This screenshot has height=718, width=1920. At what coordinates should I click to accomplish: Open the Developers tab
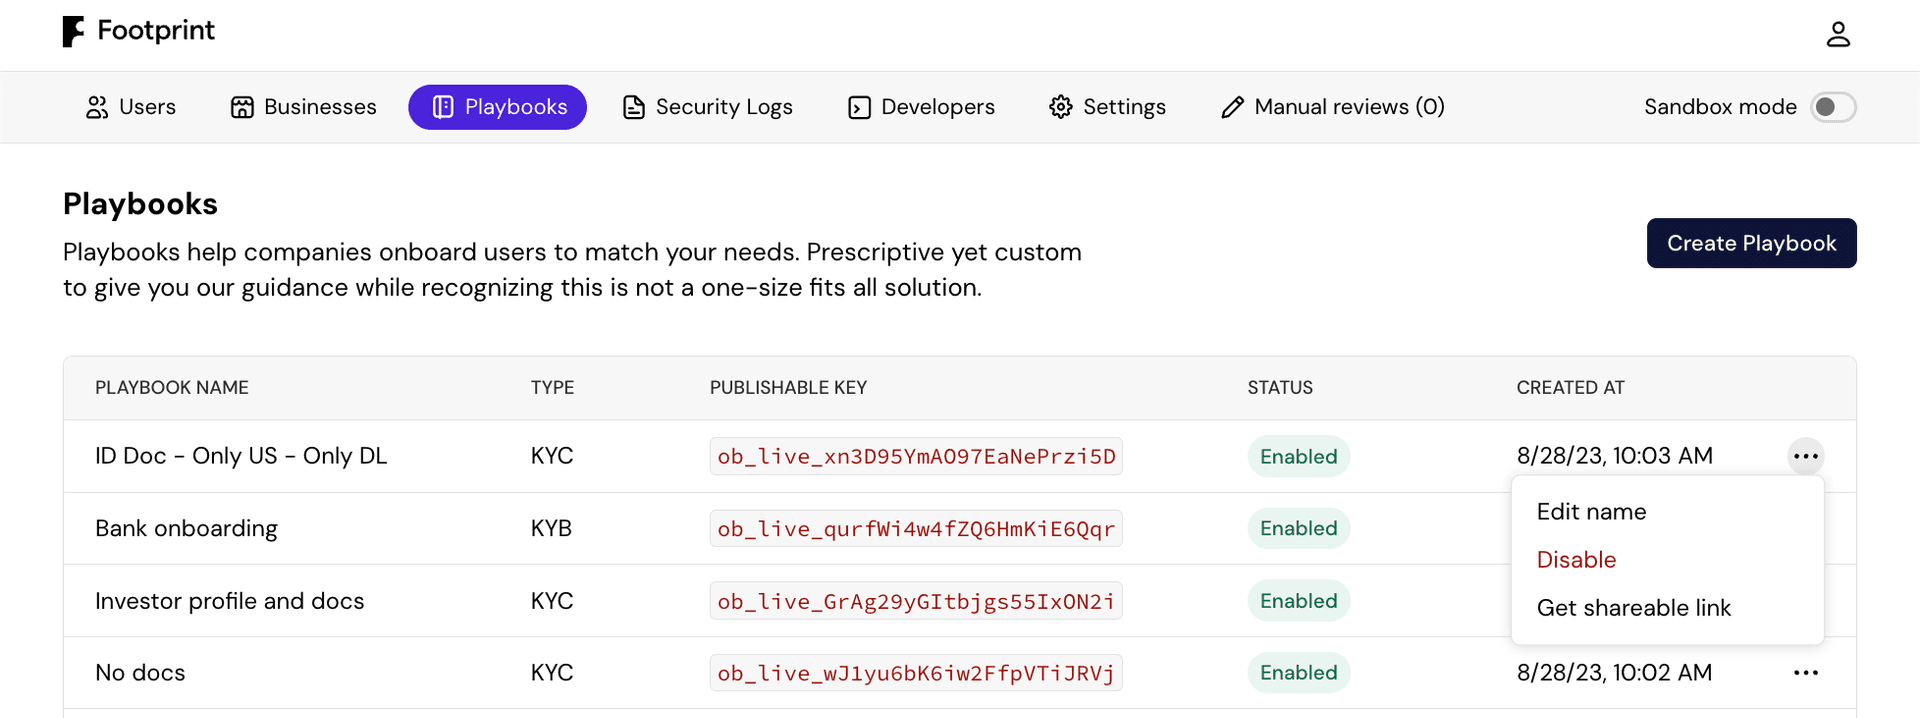tap(921, 107)
